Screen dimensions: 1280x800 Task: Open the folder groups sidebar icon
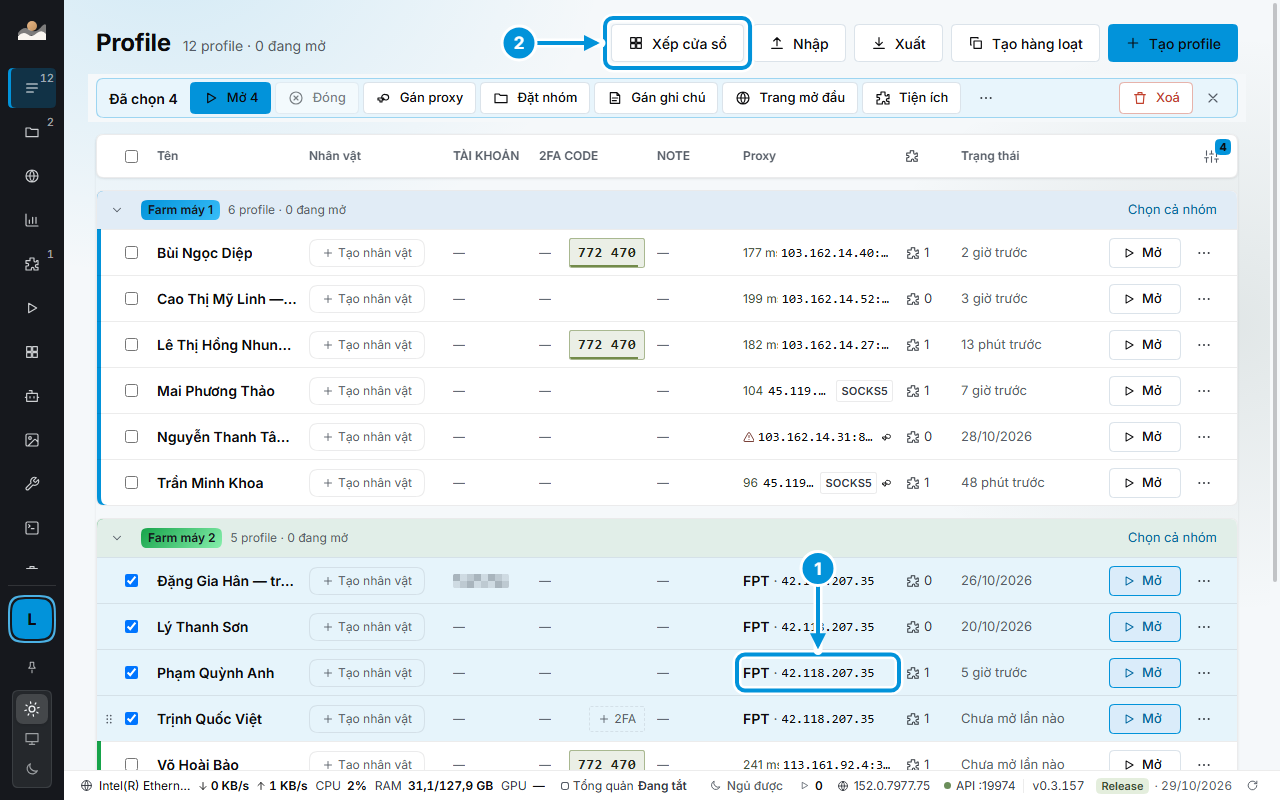coord(32,132)
